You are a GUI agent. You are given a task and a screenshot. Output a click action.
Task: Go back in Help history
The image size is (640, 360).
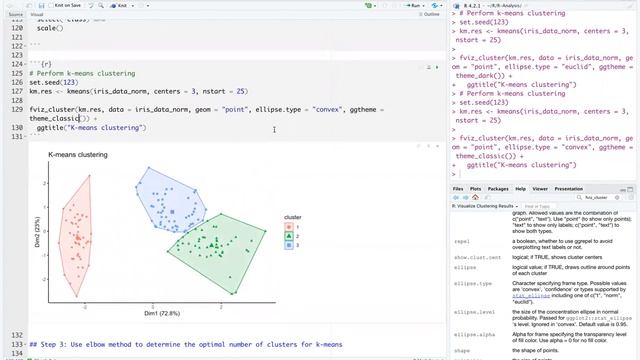coord(456,198)
